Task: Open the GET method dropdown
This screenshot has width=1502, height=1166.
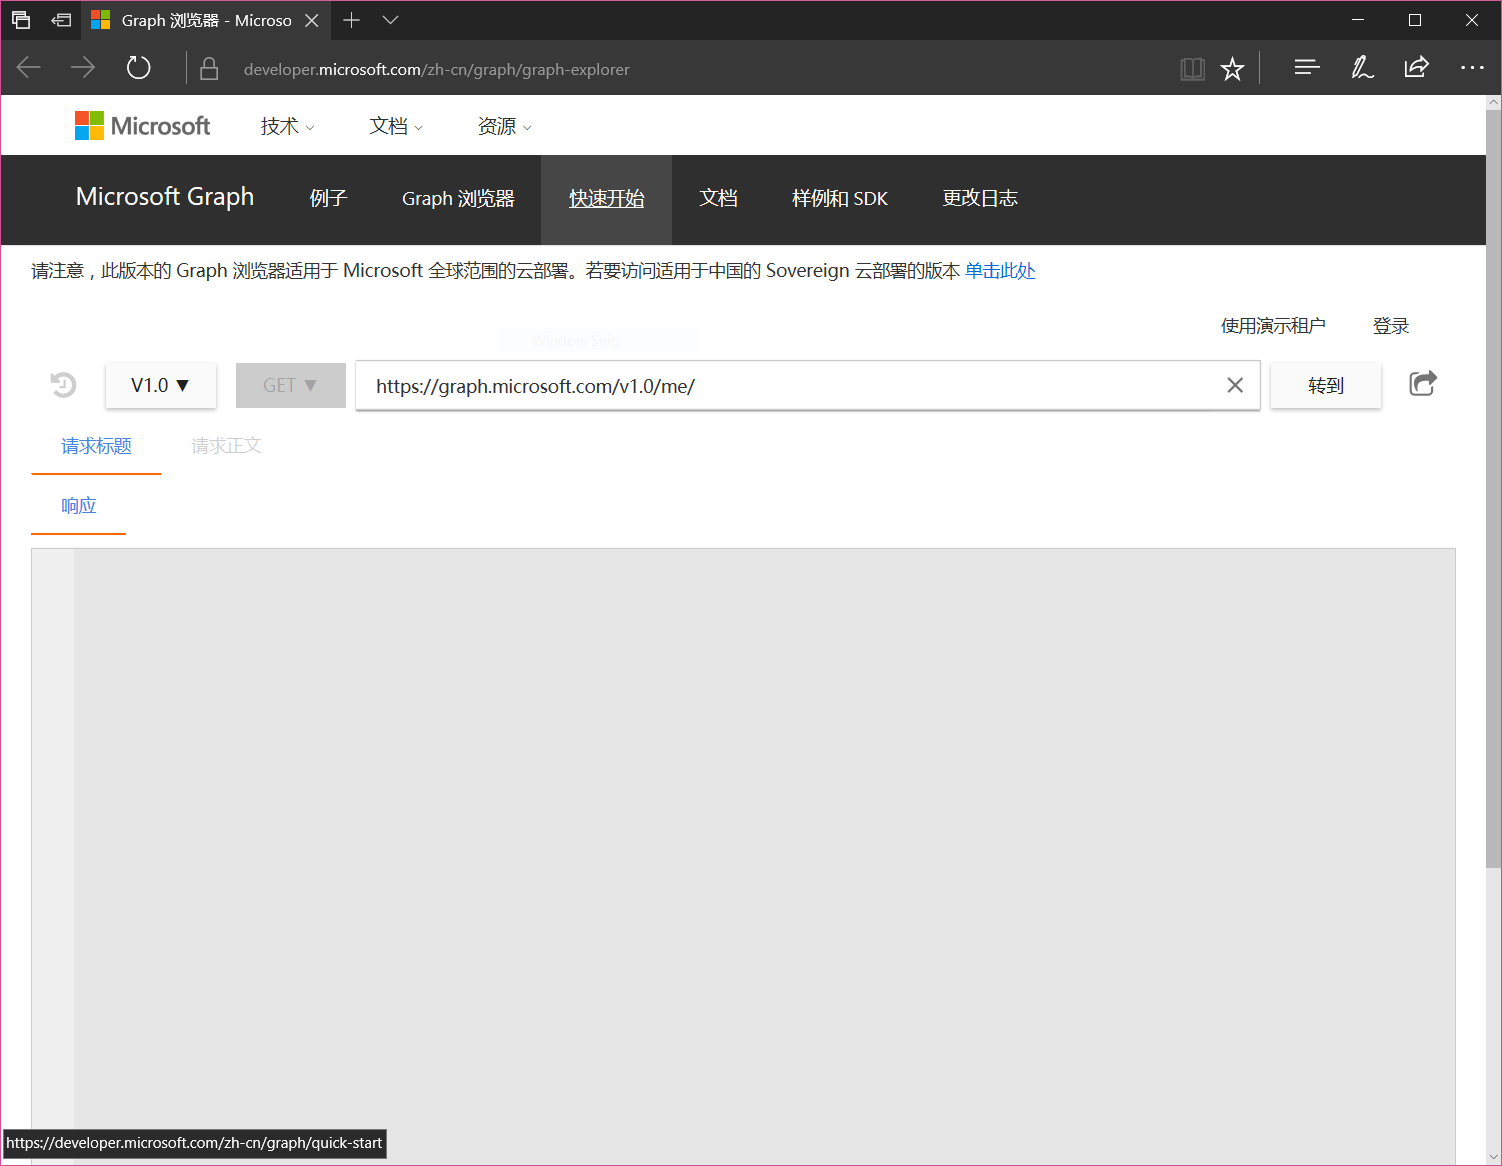Action: (290, 386)
